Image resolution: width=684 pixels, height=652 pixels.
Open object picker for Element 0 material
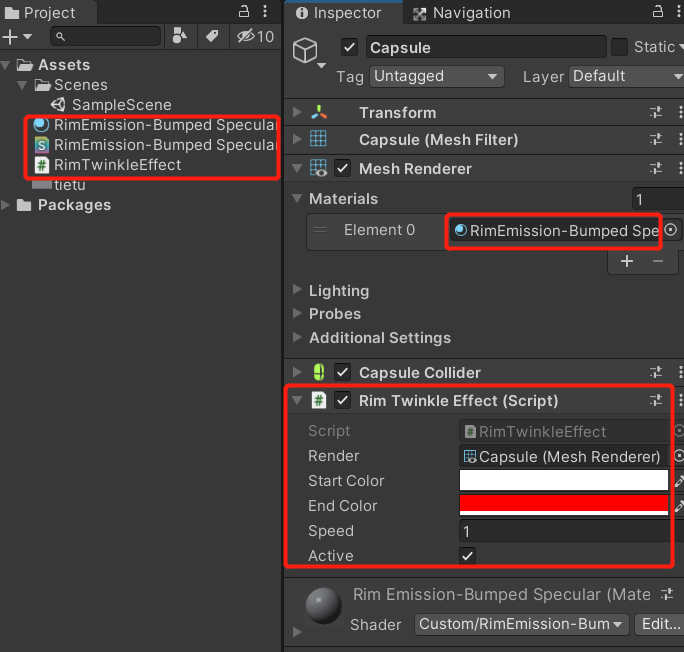click(x=671, y=230)
